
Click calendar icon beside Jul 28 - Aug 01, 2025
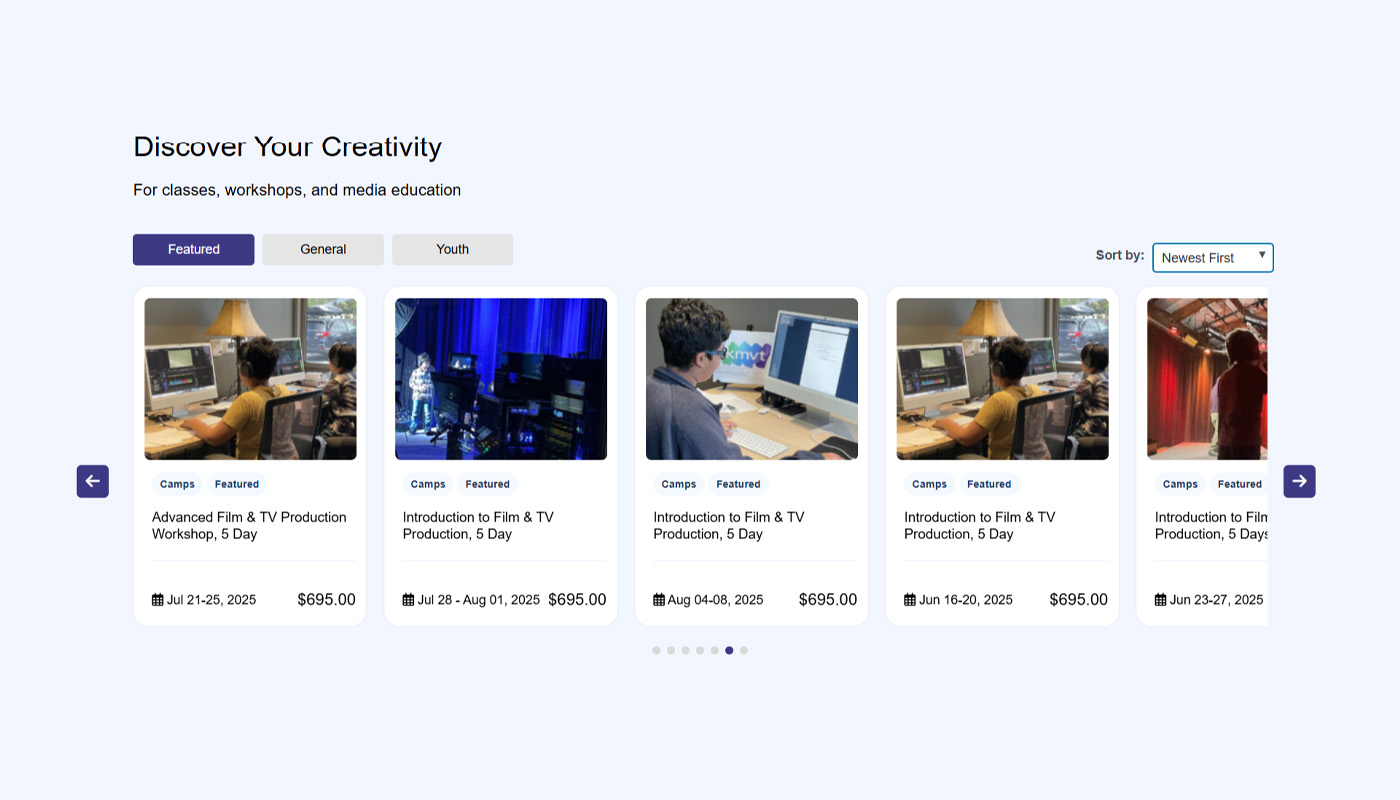tap(408, 600)
